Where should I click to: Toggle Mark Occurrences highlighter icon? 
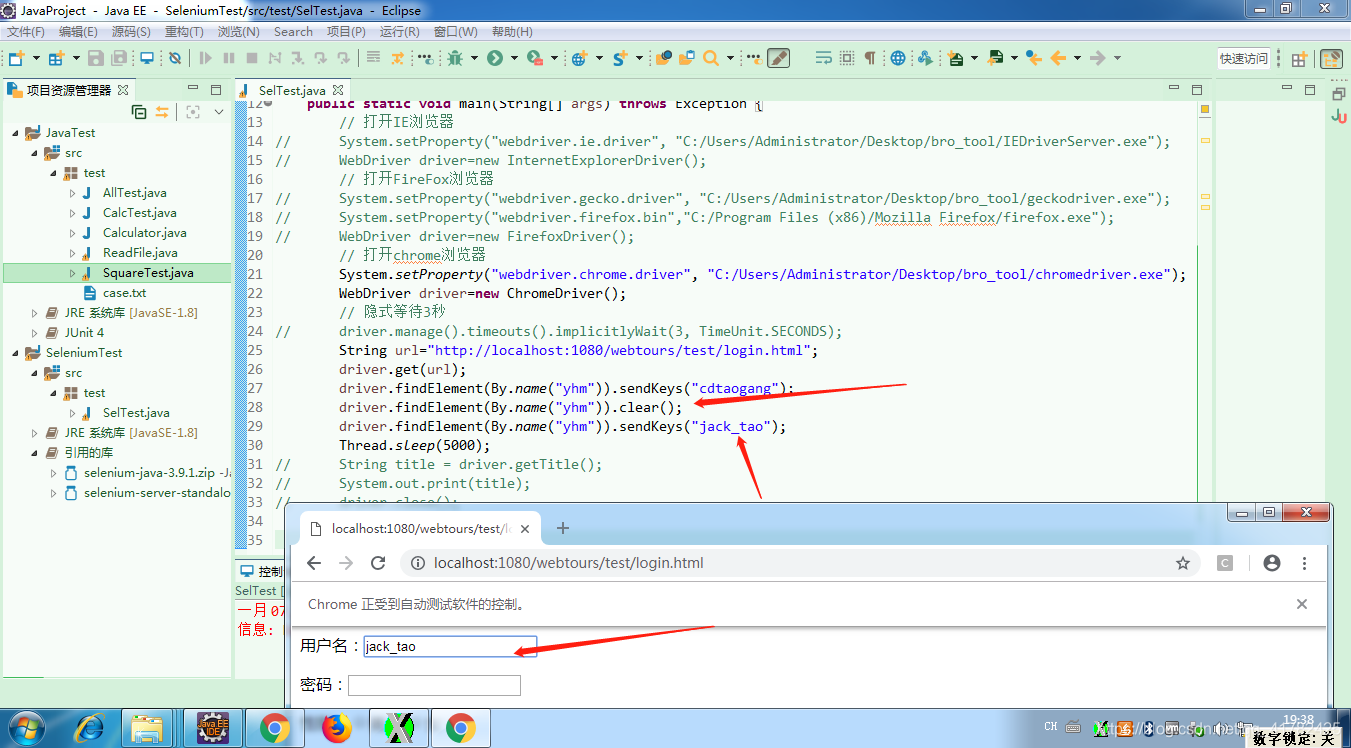click(x=778, y=58)
